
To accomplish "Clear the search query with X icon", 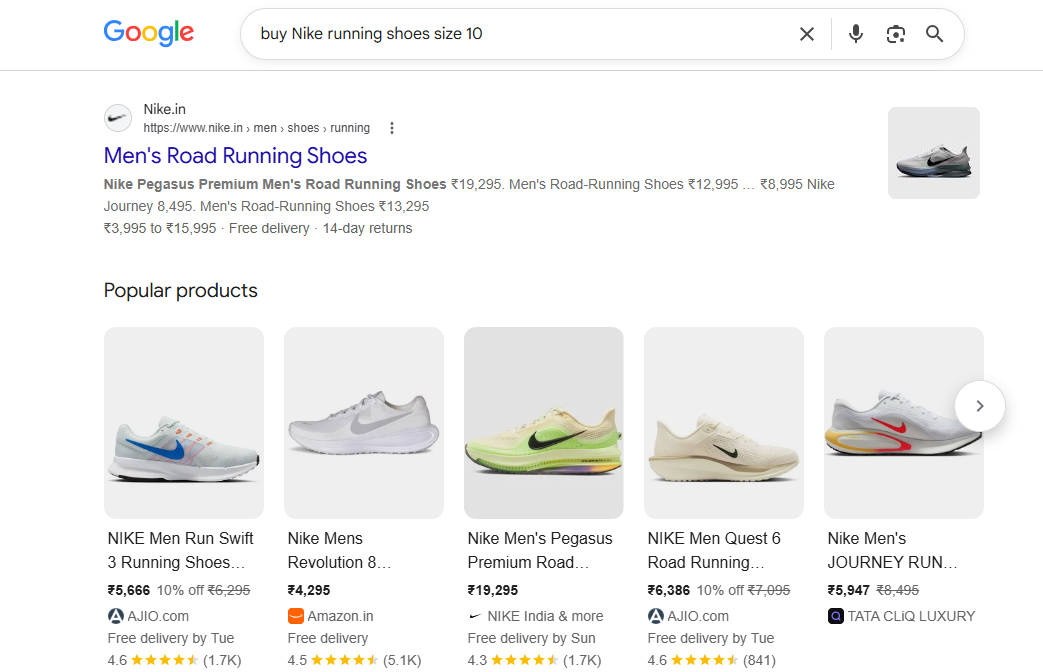I will tap(806, 34).
